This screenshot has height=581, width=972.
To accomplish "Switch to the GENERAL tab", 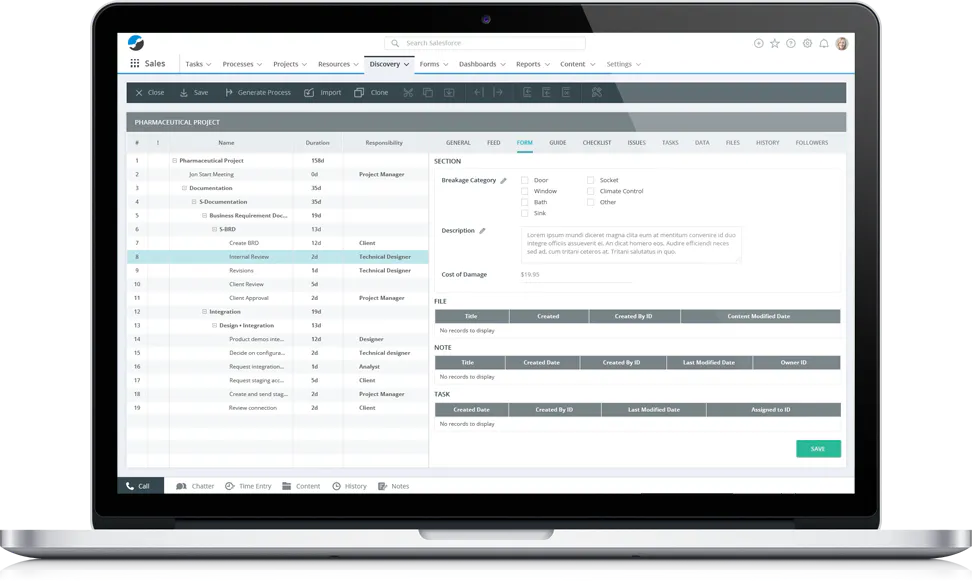I will coord(458,143).
